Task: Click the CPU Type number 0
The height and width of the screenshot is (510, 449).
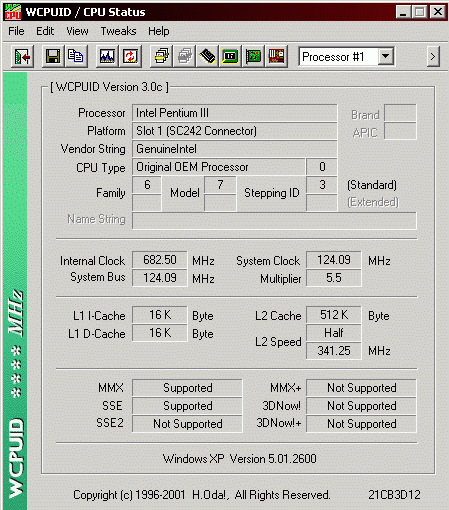Action: pyautogui.click(x=322, y=167)
